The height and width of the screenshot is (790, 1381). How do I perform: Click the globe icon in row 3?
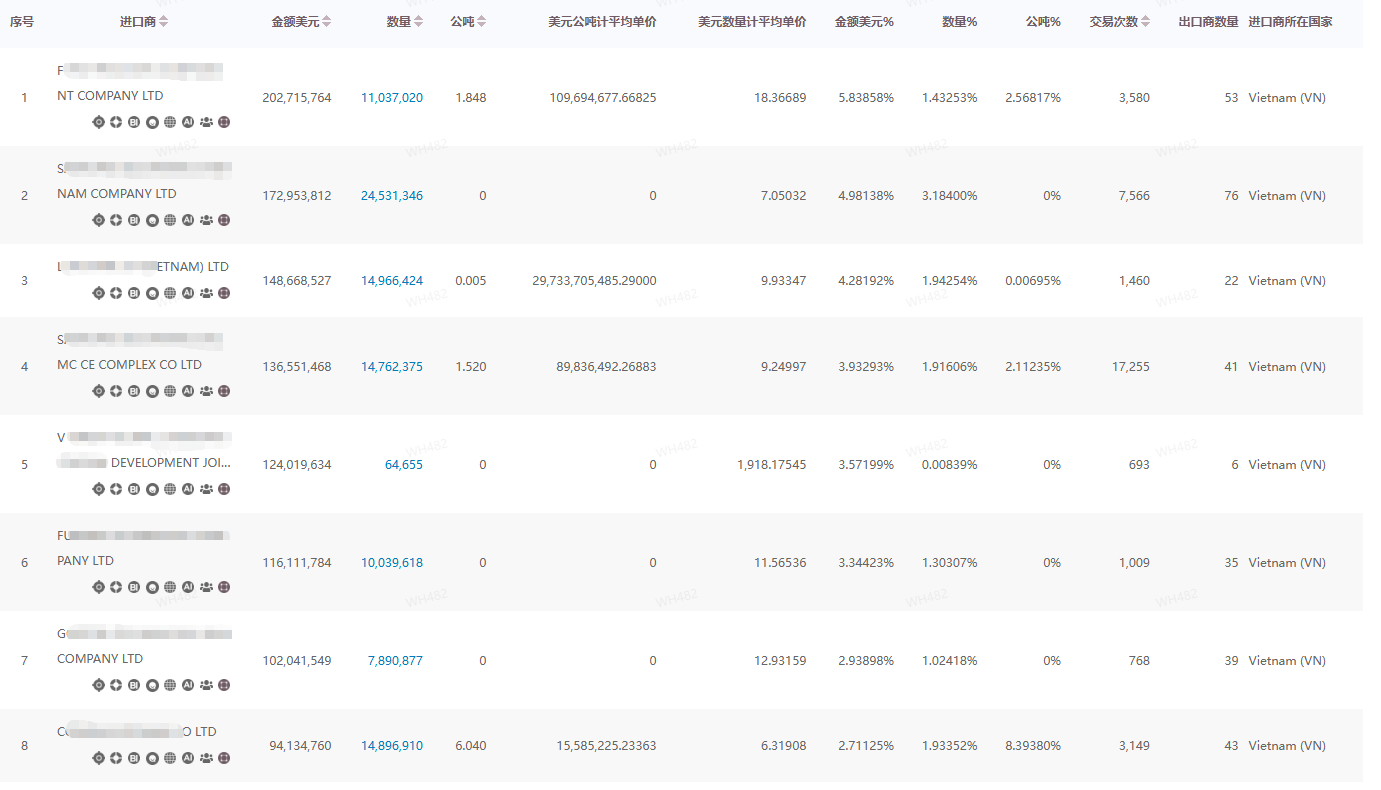click(x=170, y=293)
